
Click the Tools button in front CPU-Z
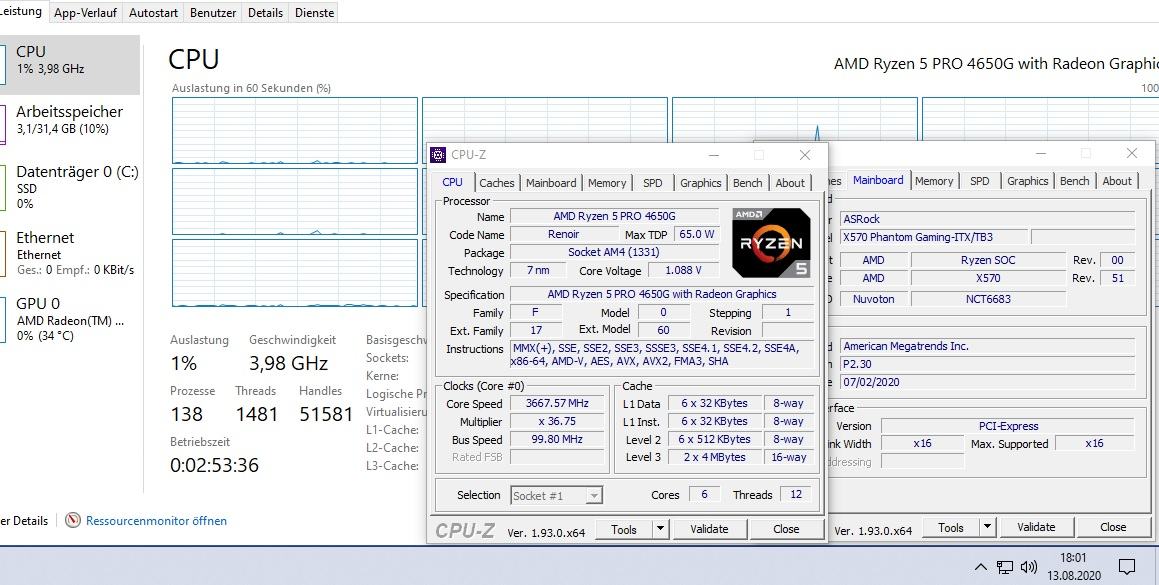[624, 529]
